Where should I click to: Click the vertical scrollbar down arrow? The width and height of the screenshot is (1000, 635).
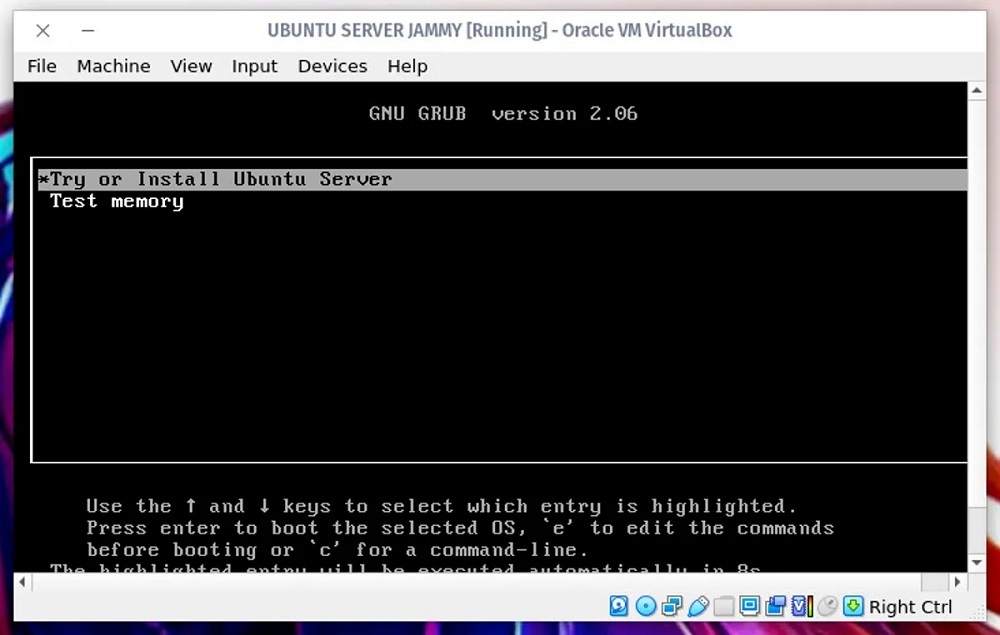pos(977,563)
